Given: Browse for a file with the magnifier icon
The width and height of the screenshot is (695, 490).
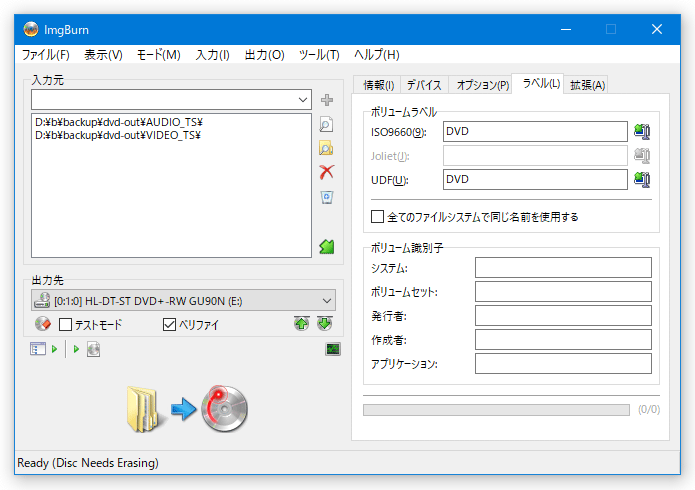Looking at the screenshot, I should pyautogui.click(x=327, y=124).
